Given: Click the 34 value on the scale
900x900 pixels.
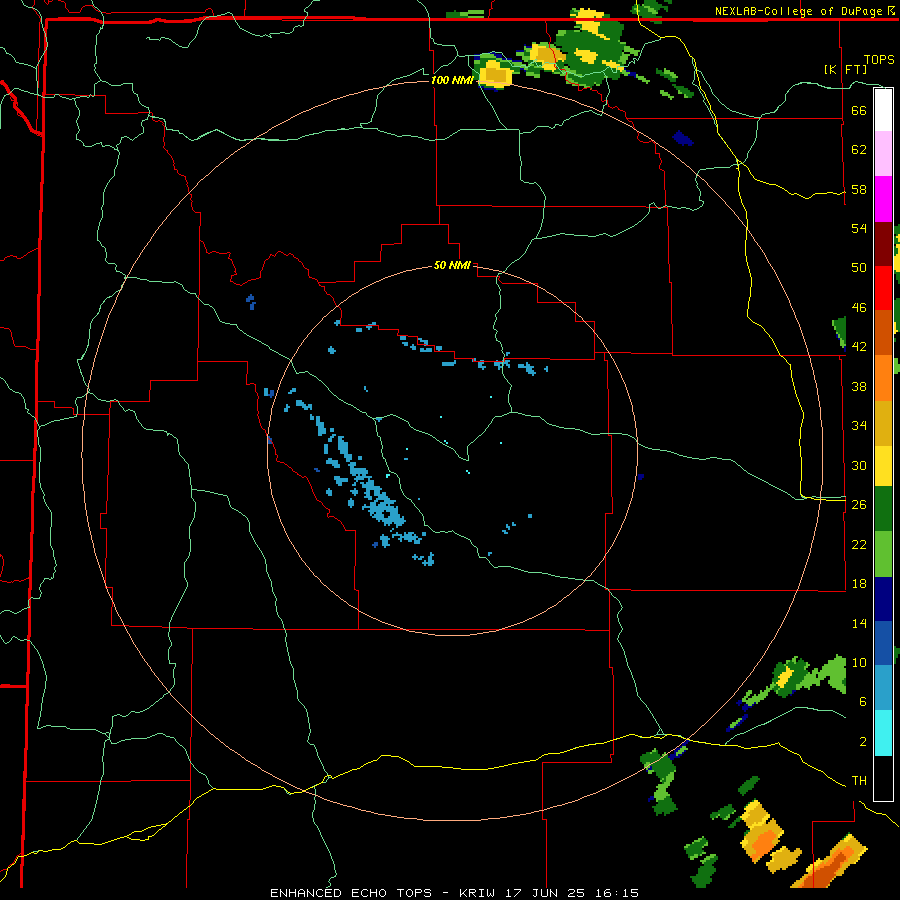Looking at the screenshot, I should (x=859, y=425).
